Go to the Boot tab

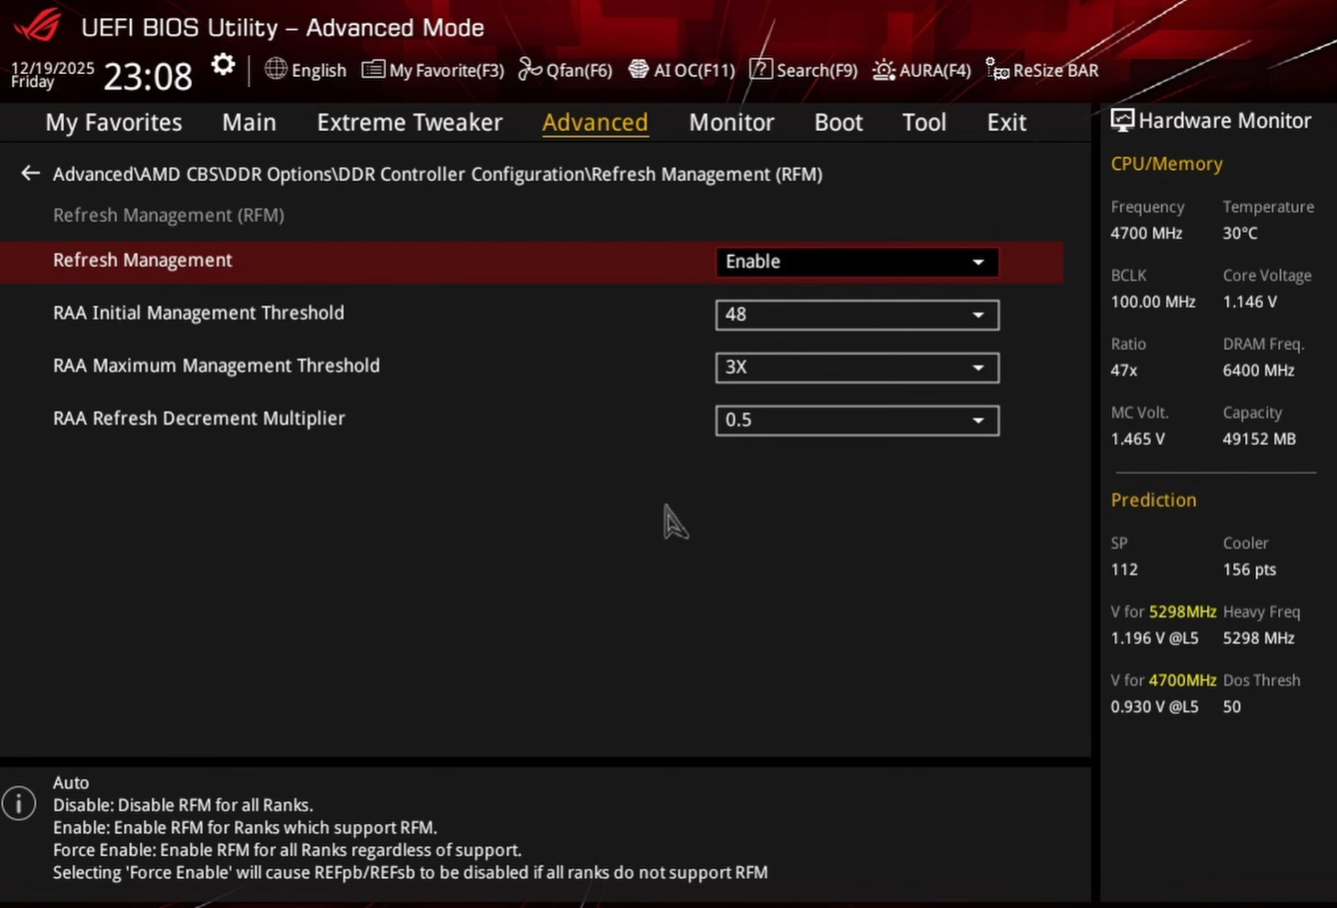(x=838, y=122)
